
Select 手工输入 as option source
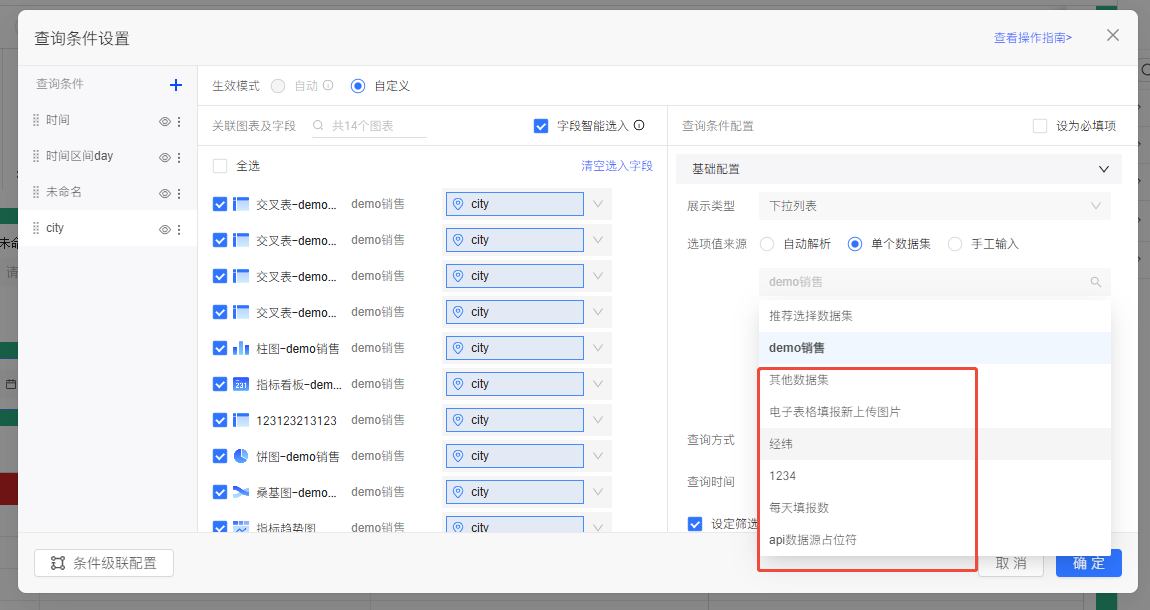coord(955,244)
